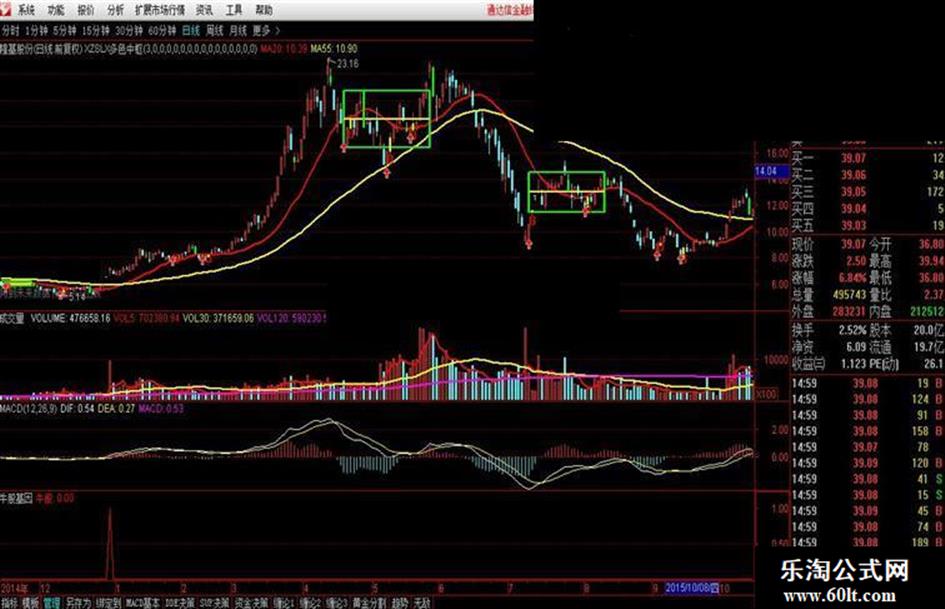Apply the 缠论2 template
Screen dimensions: 945x609
310,603
